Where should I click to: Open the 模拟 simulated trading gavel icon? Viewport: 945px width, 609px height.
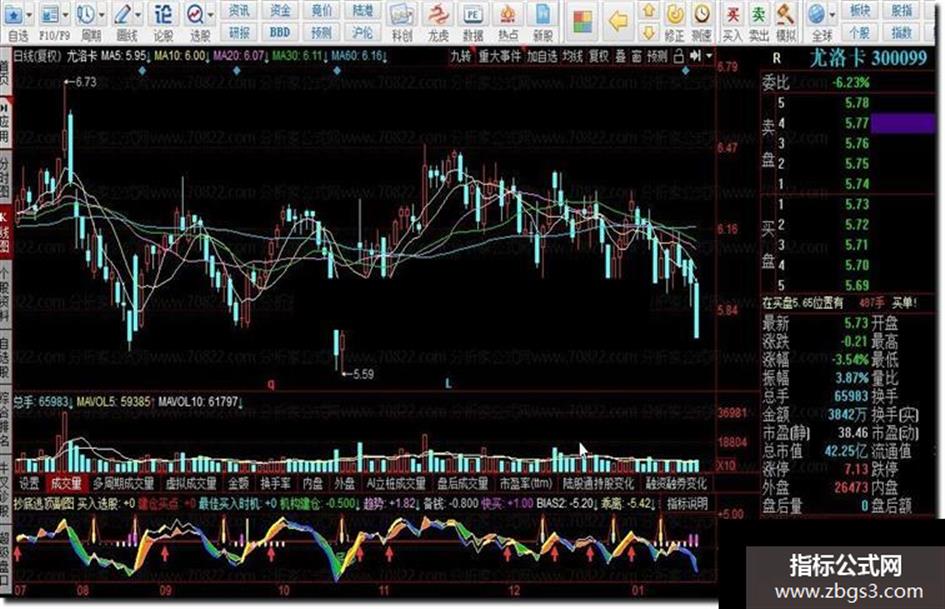point(785,14)
